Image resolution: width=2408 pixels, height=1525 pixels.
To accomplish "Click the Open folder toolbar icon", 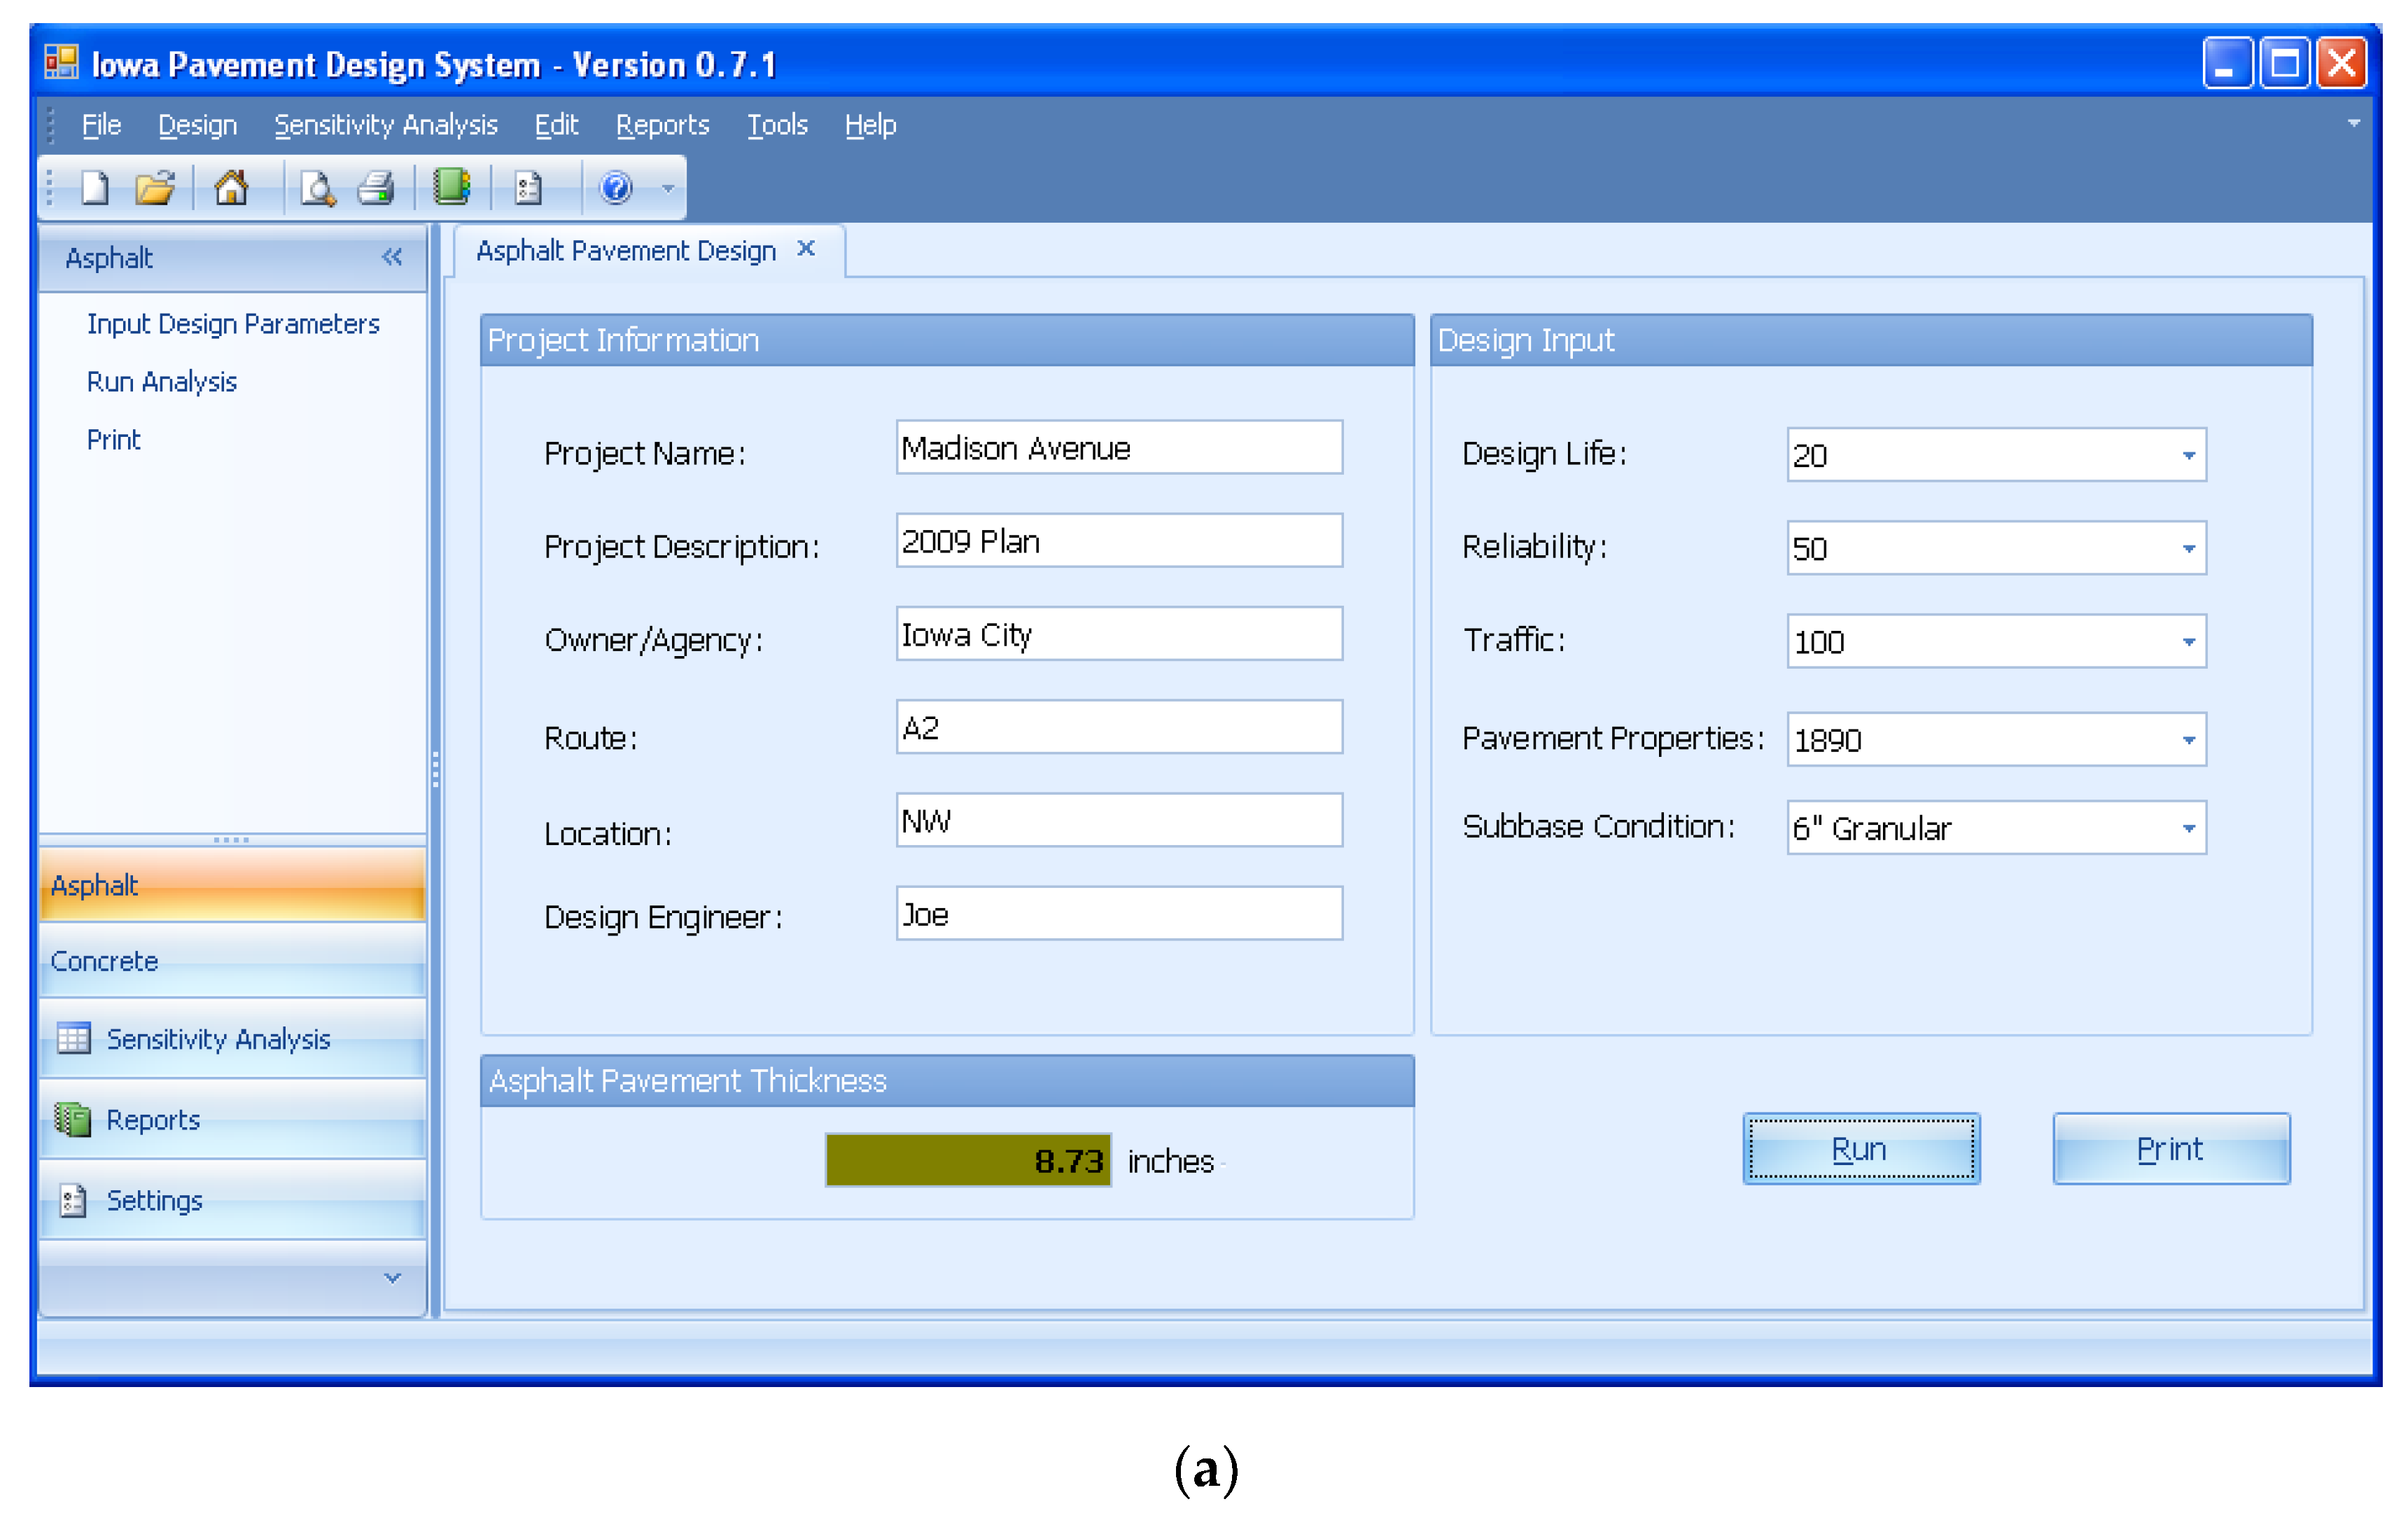I will pos(155,188).
